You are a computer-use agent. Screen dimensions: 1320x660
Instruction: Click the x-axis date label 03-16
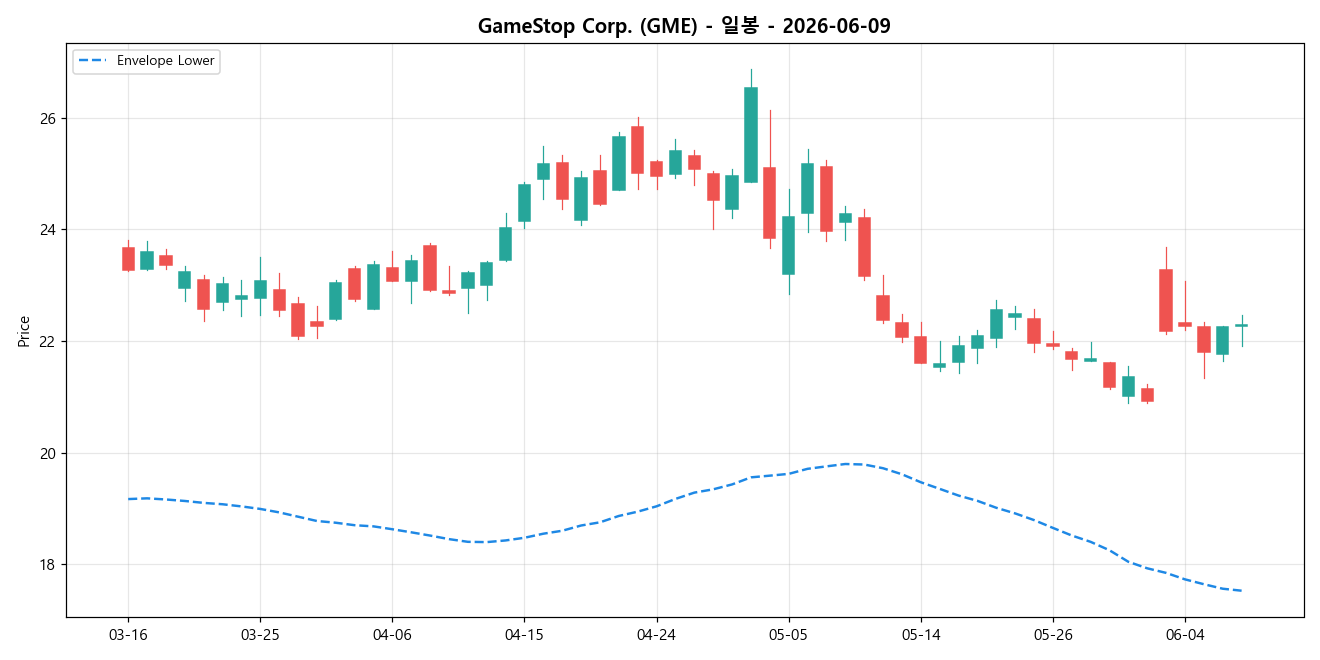128,635
